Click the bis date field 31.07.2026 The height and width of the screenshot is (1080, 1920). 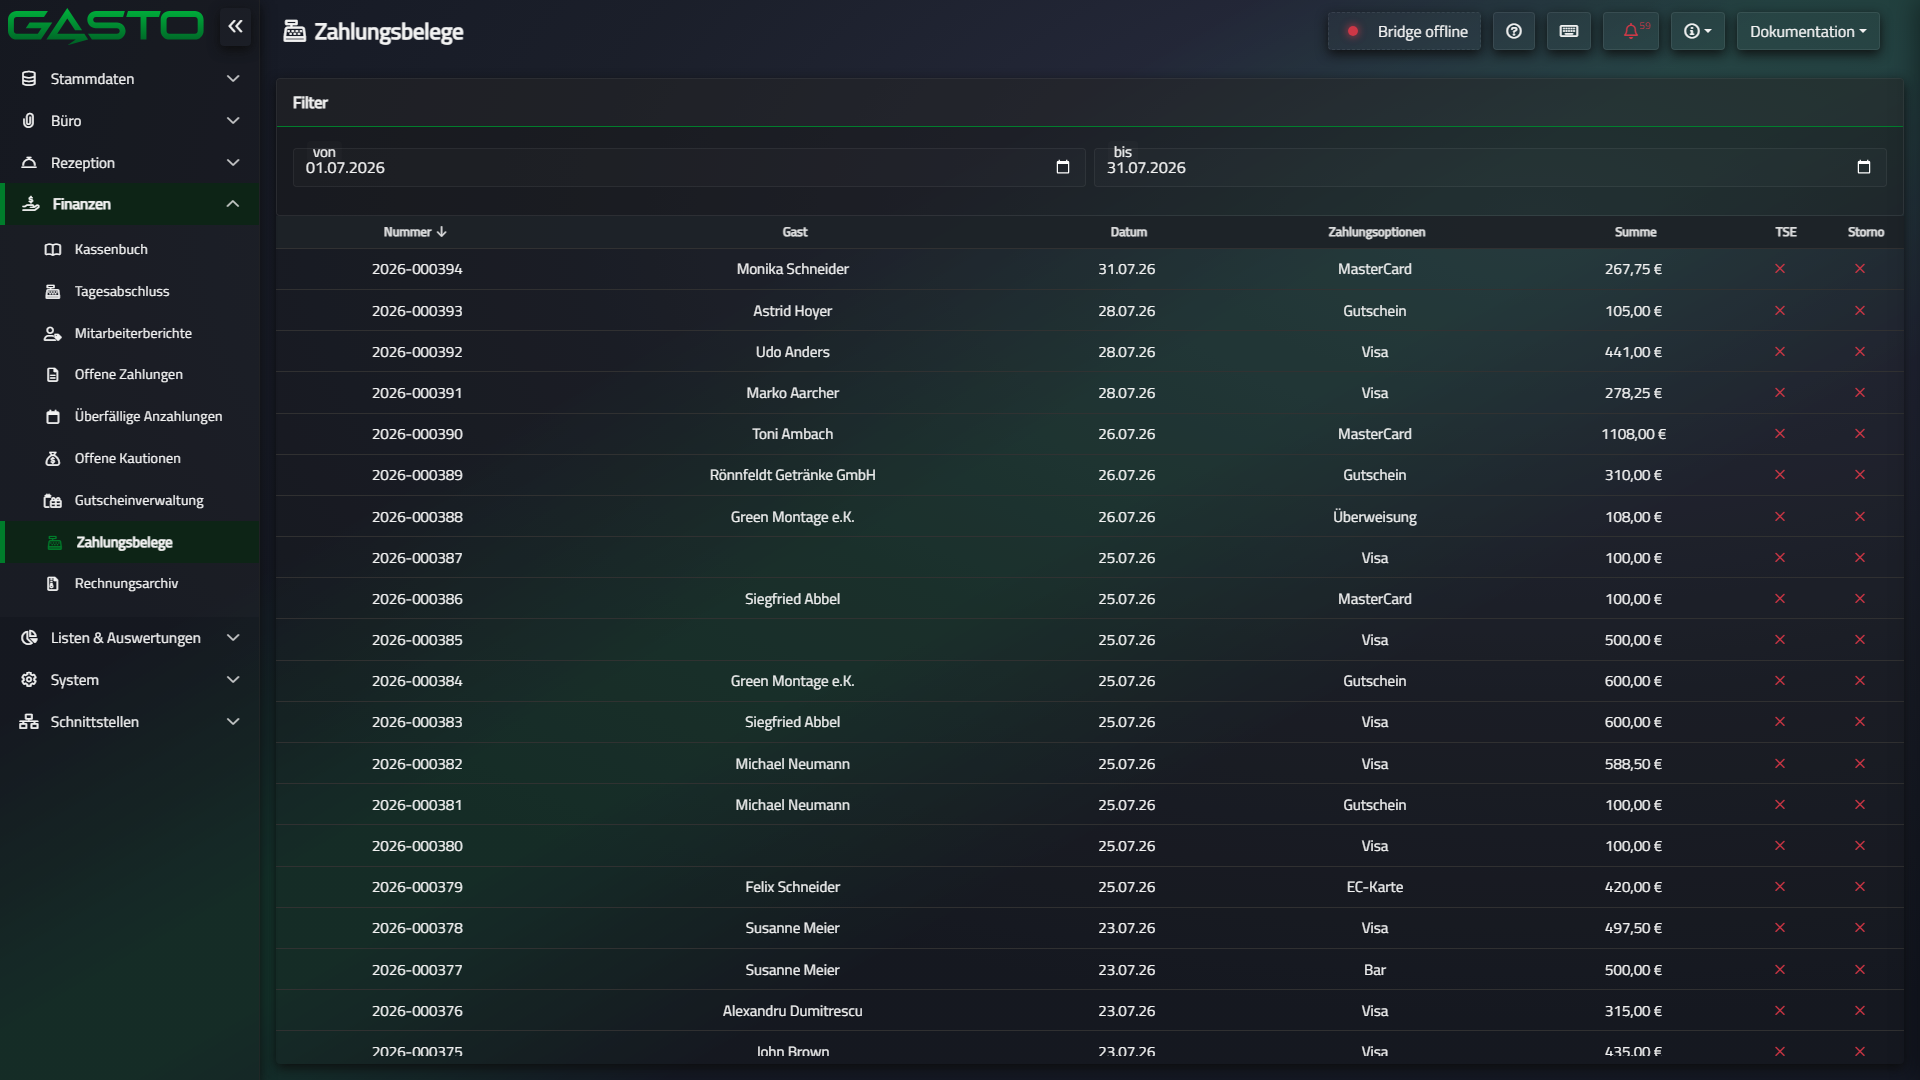[x=1489, y=167]
